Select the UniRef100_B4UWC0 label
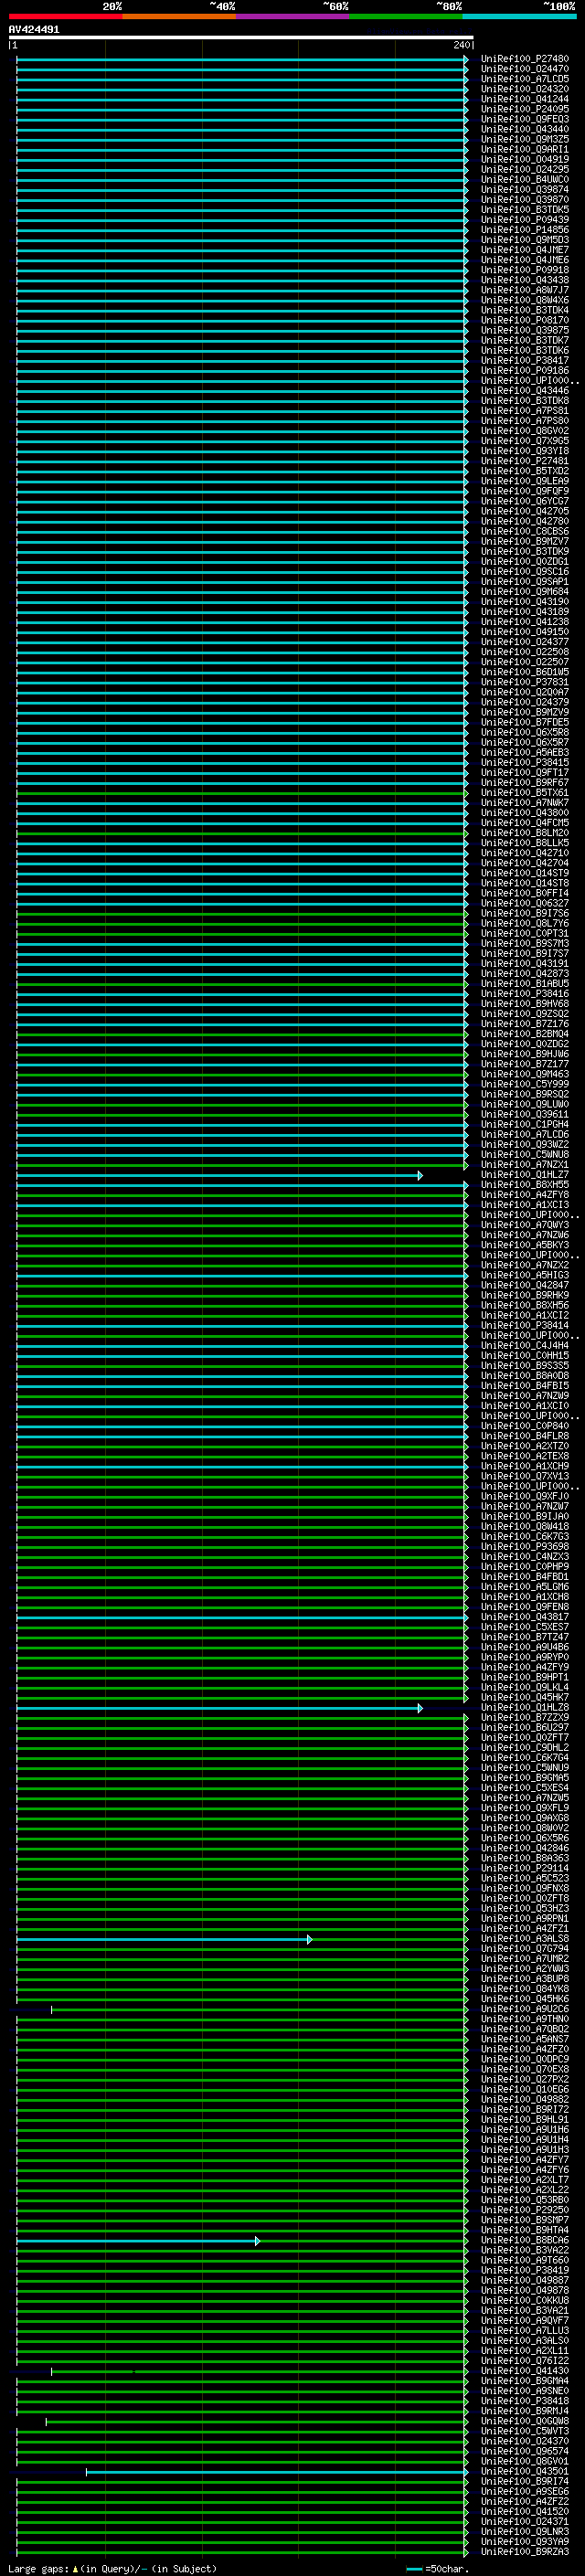Screen dimensions: 585x2576 tap(524, 180)
